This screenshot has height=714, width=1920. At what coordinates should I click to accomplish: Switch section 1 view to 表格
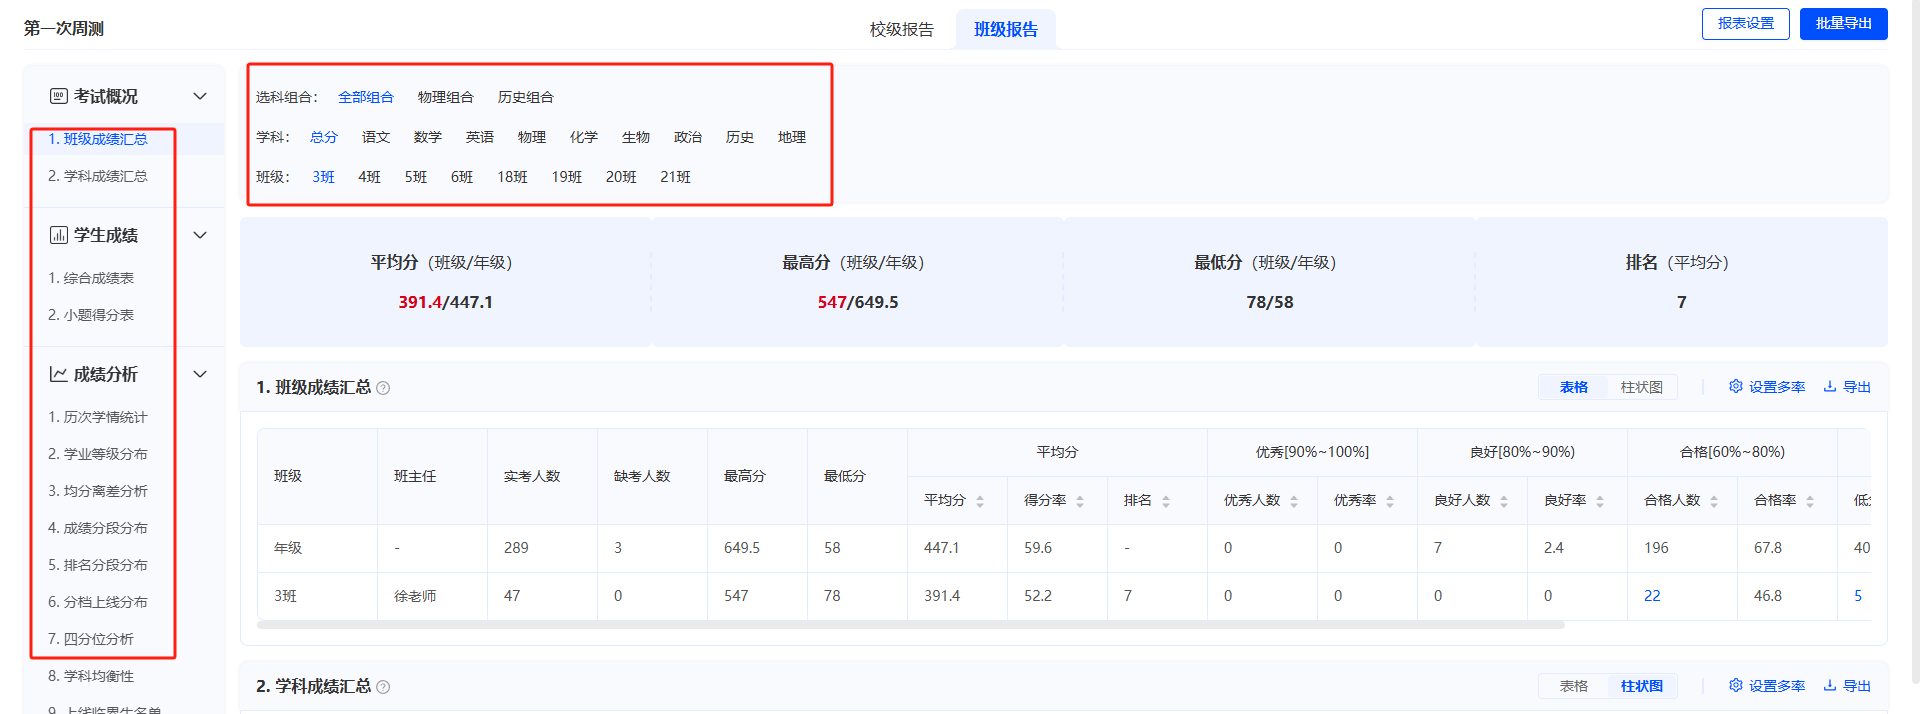[1574, 387]
